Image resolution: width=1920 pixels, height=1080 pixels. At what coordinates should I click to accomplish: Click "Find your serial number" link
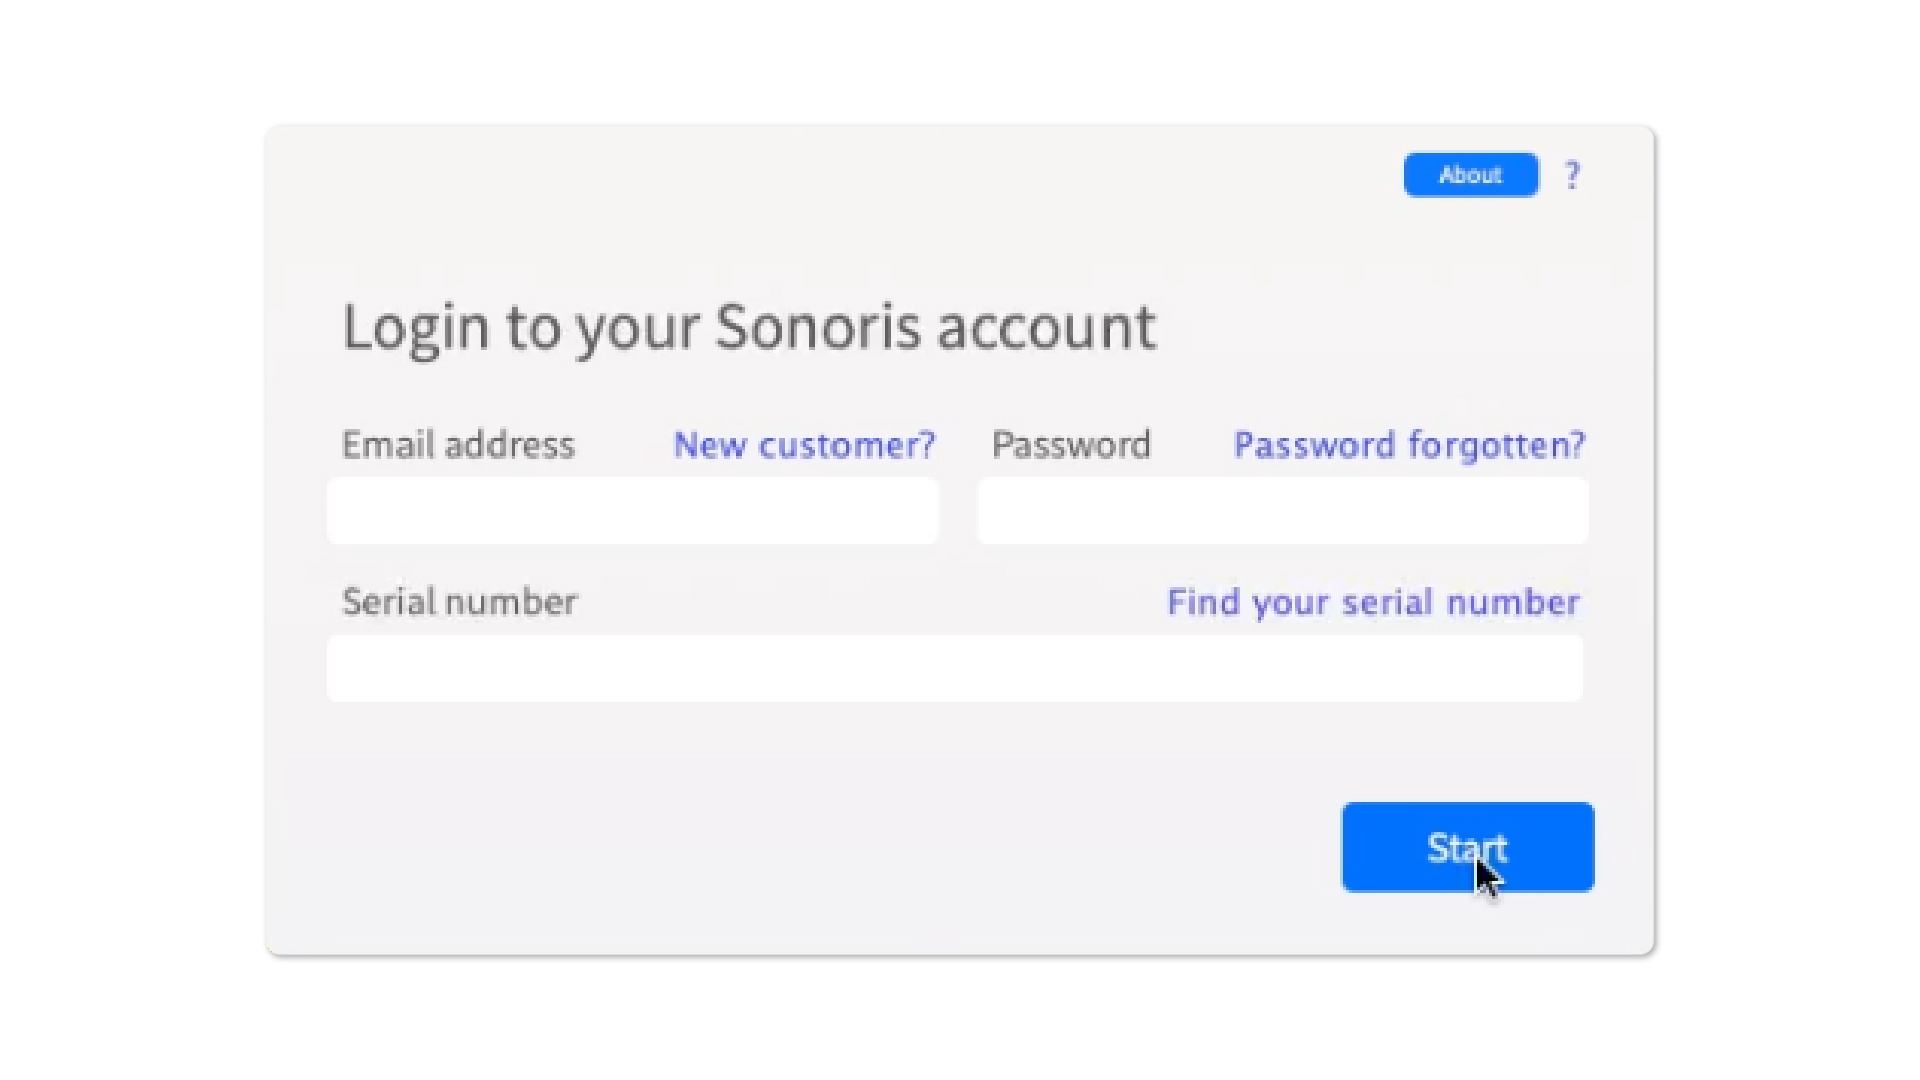1373,602
